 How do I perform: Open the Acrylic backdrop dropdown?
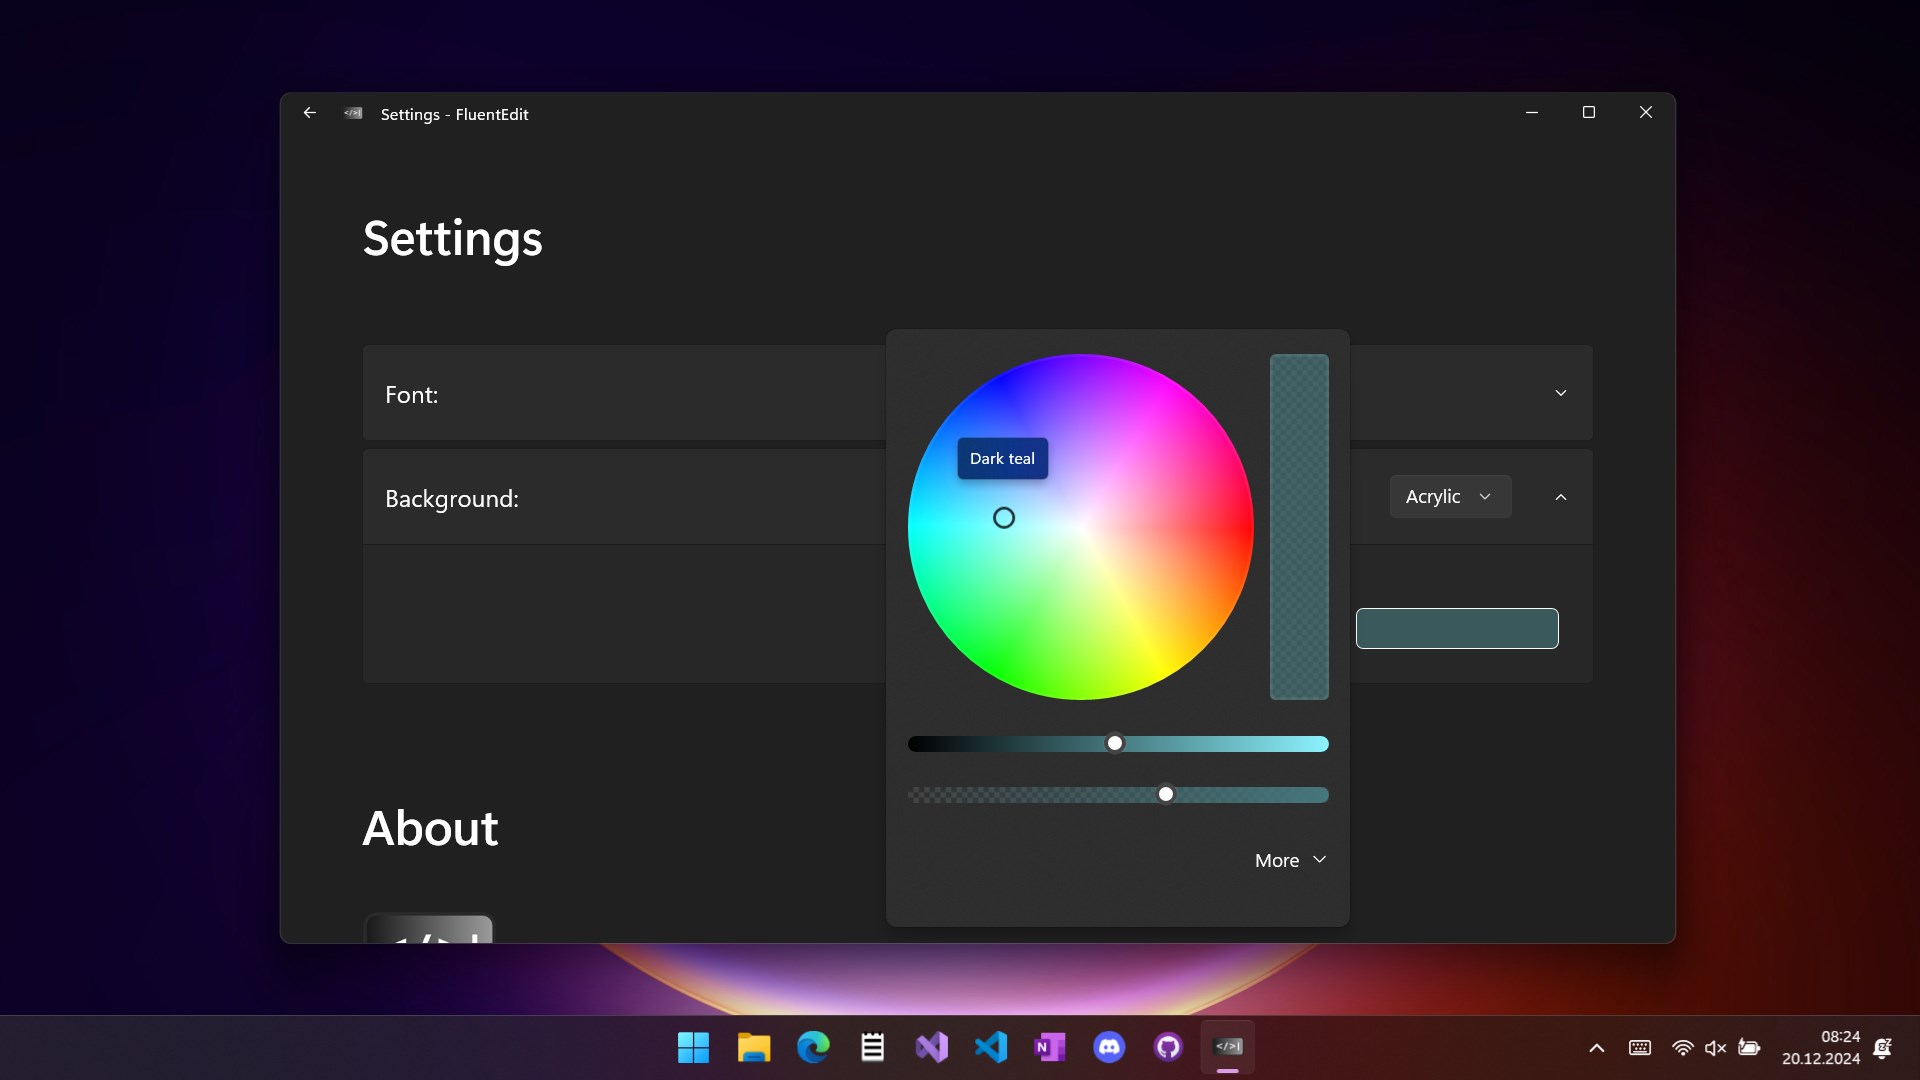[x=1449, y=497]
